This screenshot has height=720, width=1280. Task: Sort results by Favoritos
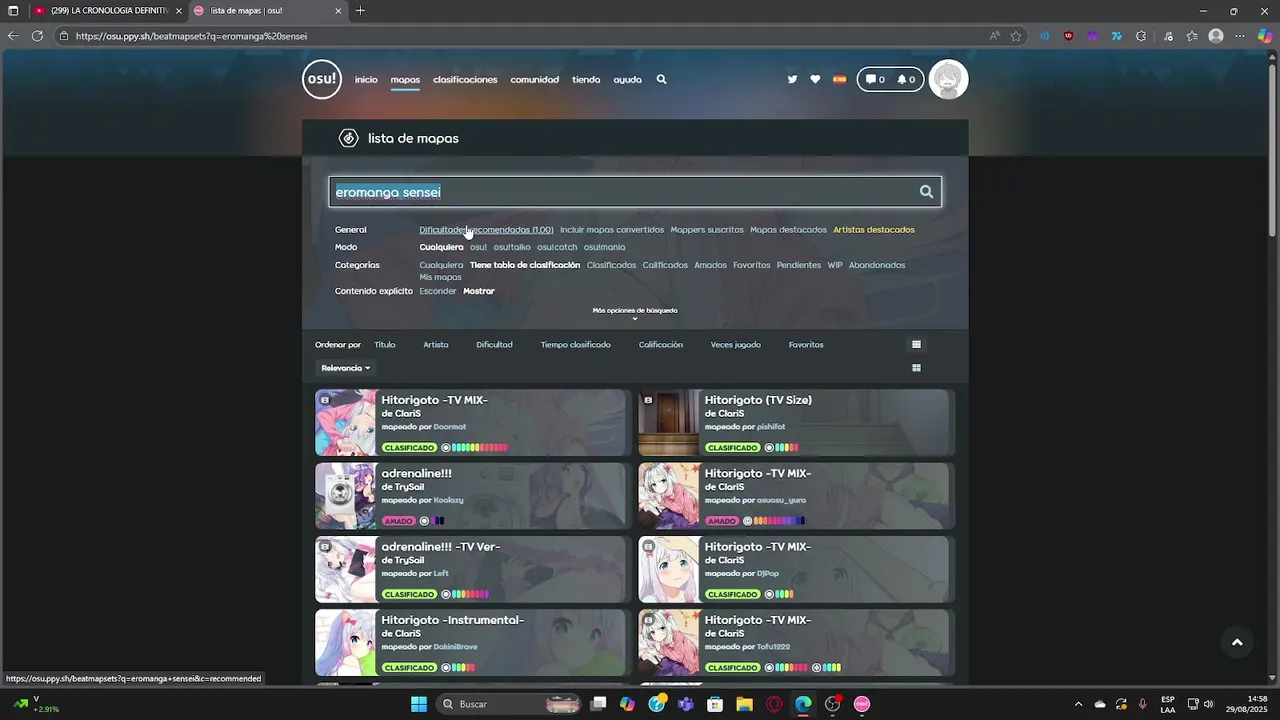tap(806, 344)
